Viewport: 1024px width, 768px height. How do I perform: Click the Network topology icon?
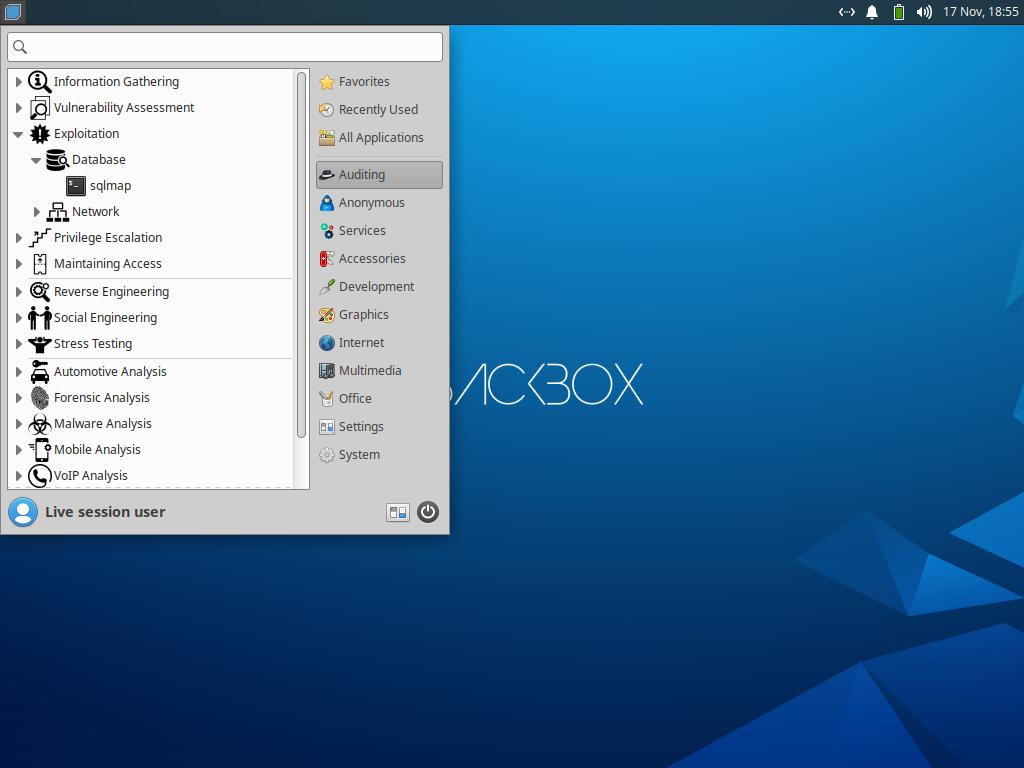pyautogui.click(x=57, y=212)
